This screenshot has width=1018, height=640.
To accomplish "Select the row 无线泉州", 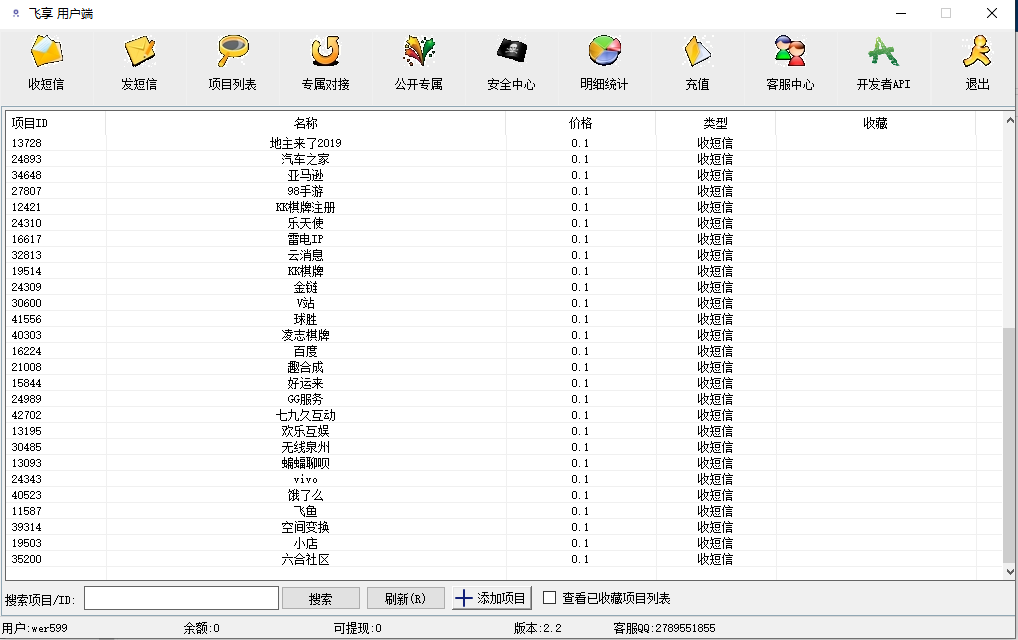I will [x=503, y=447].
